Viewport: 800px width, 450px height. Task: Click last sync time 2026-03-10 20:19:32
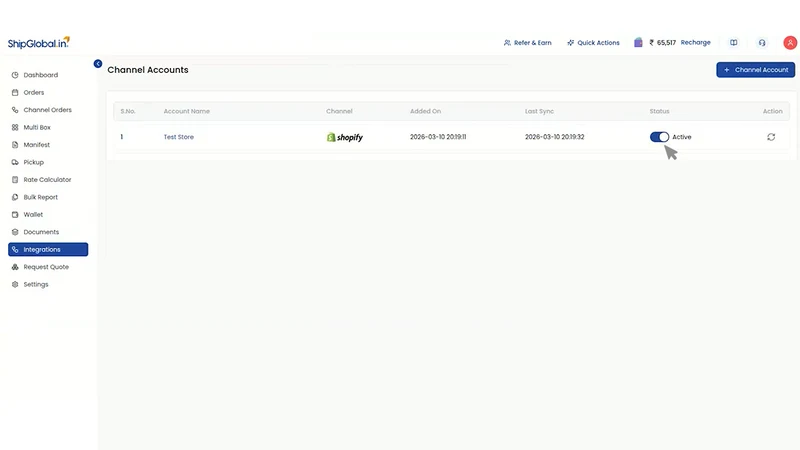point(555,137)
